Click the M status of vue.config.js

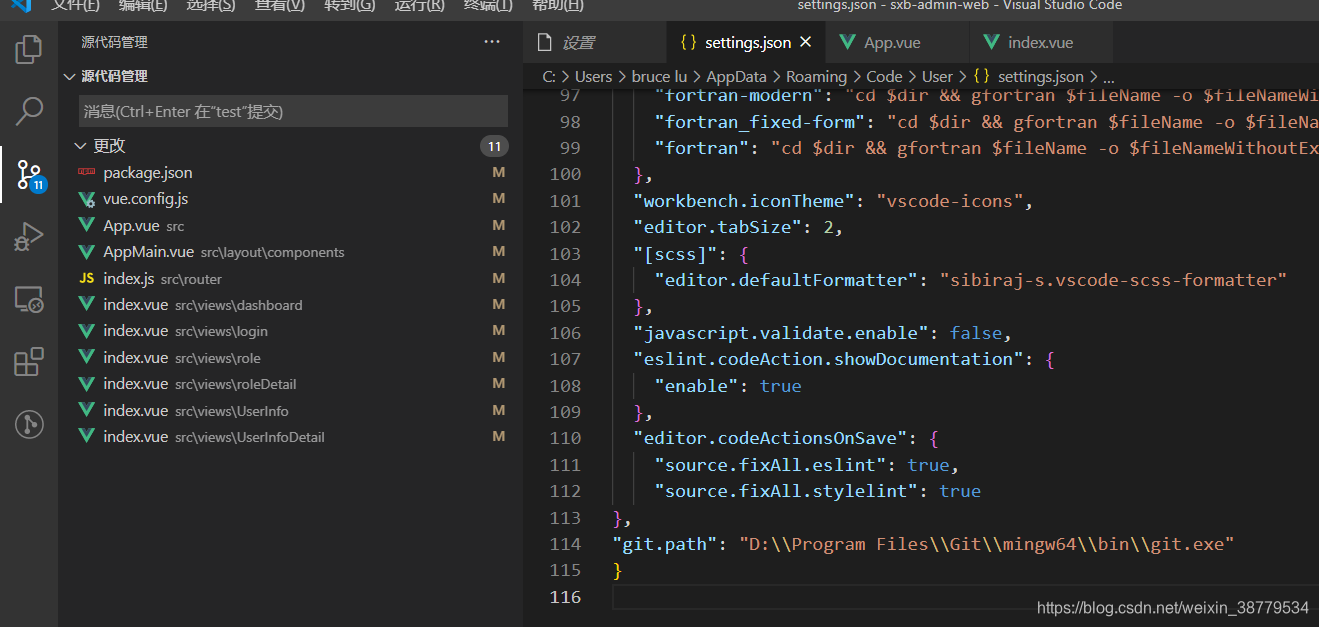coord(498,199)
